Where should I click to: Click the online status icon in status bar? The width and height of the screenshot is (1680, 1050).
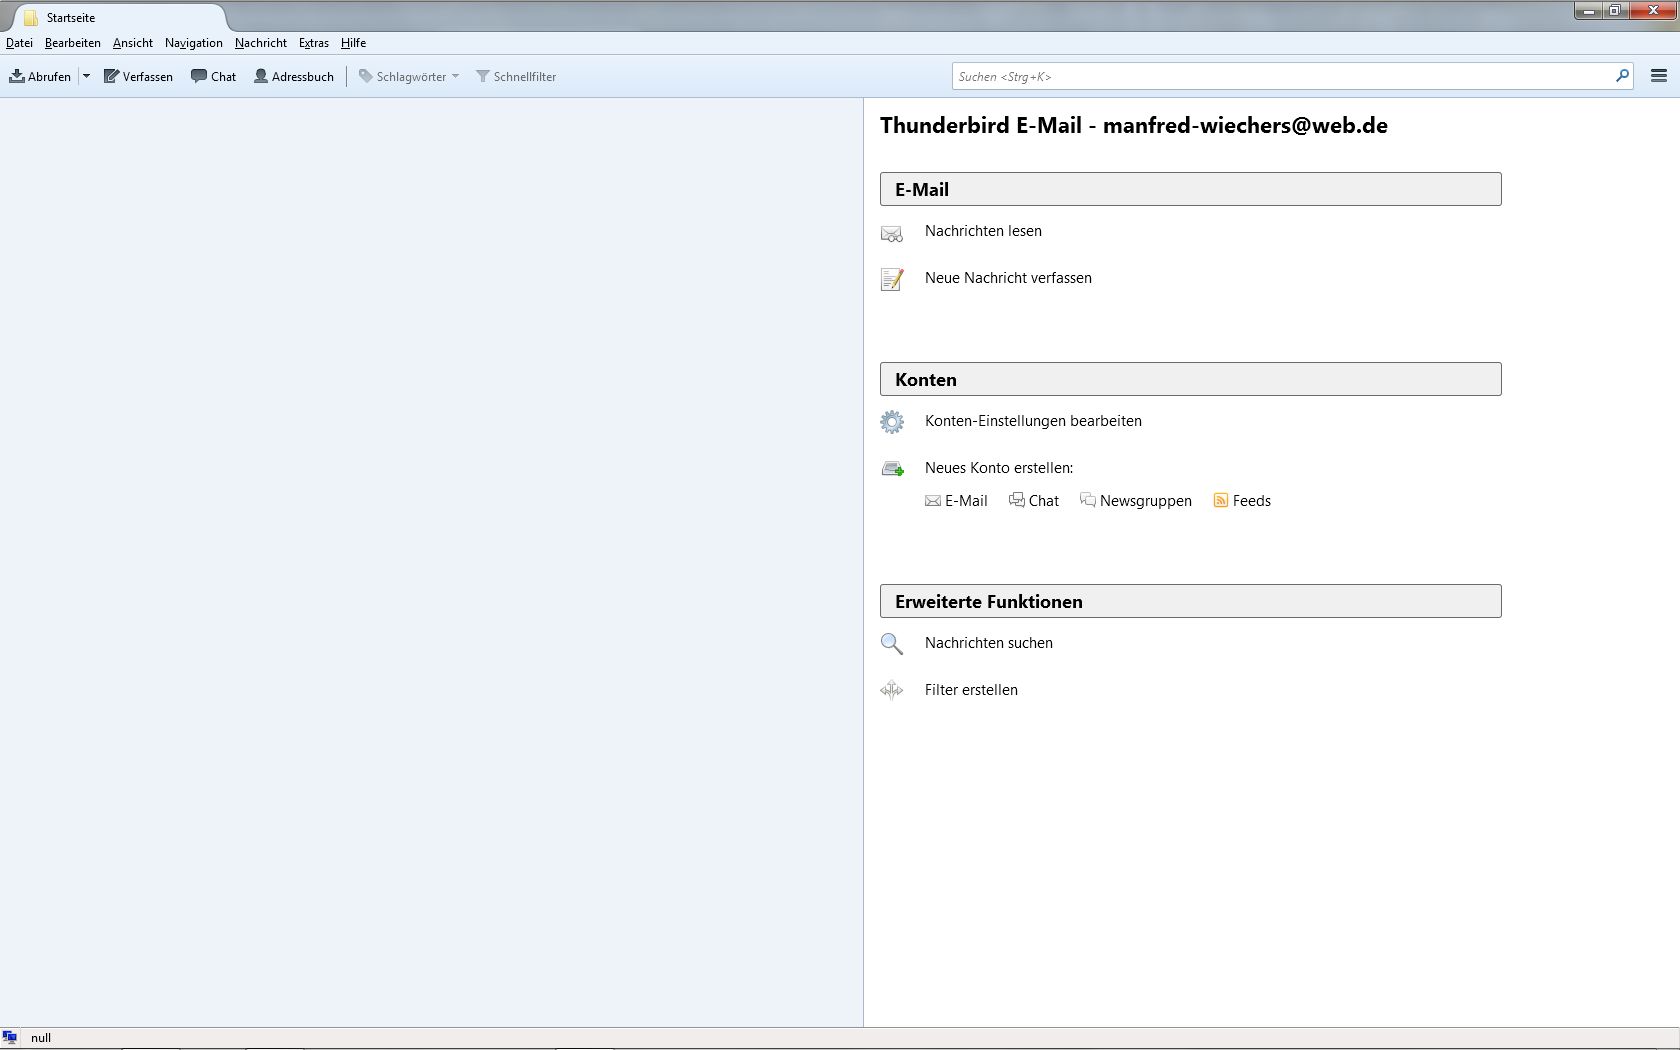pos(10,1038)
